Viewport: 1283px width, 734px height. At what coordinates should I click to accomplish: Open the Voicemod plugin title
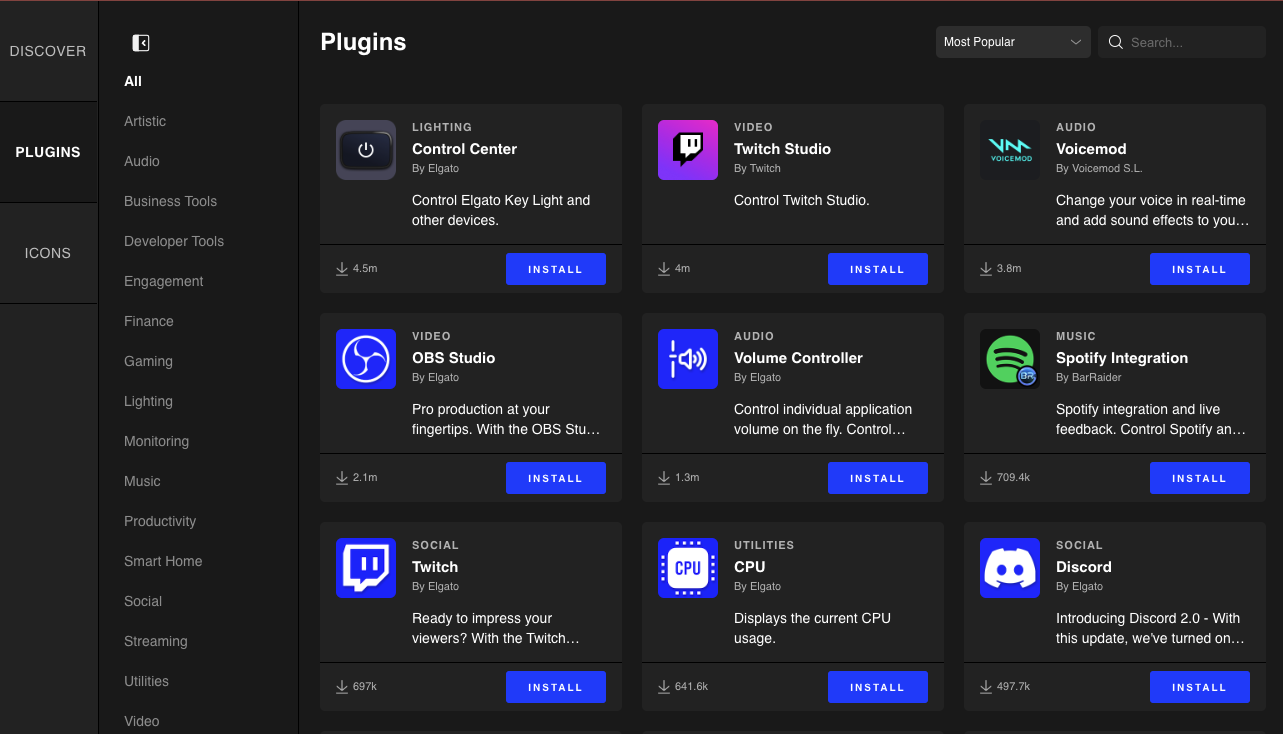pyautogui.click(x=1091, y=149)
